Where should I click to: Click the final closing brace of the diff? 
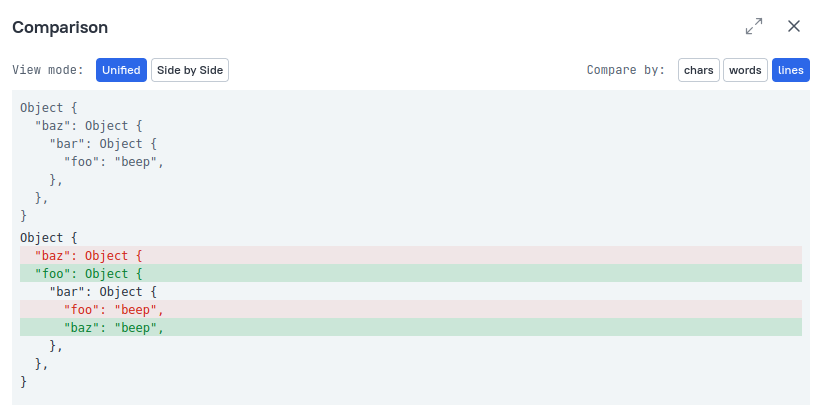click(24, 382)
